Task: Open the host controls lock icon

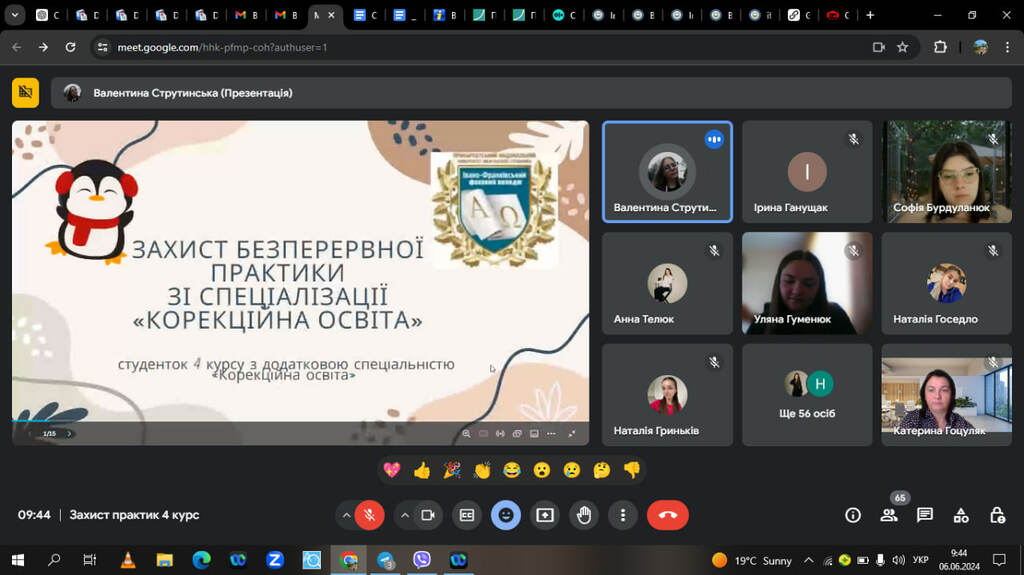Action: pos(997,515)
